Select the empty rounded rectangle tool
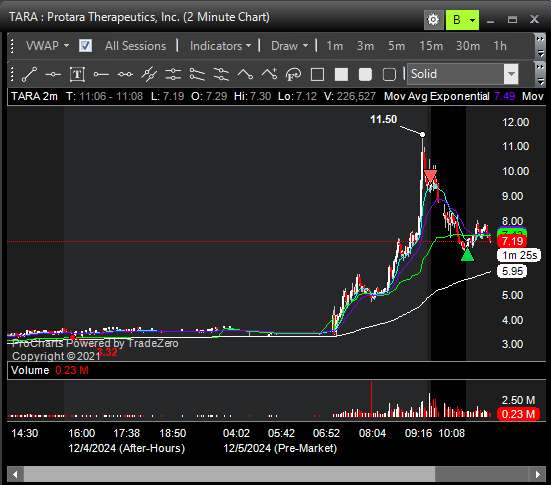The height and width of the screenshot is (485, 551). pyautogui.click(x=389, y=75)
